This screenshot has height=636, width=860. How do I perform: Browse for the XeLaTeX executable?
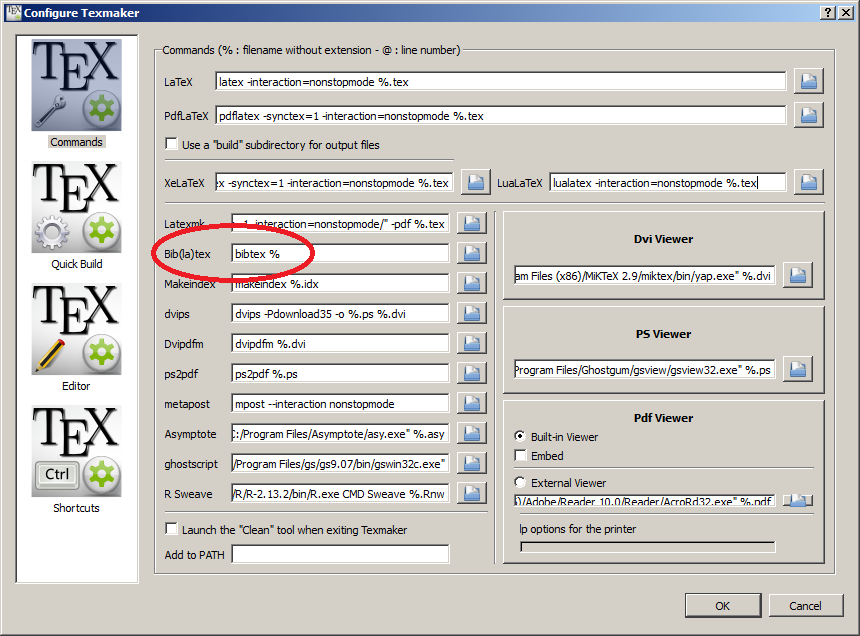(x=476, y=181)
